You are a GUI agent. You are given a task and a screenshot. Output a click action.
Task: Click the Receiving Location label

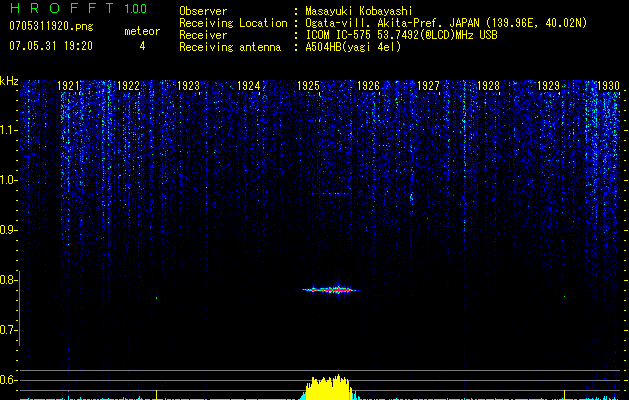(233, 23)
